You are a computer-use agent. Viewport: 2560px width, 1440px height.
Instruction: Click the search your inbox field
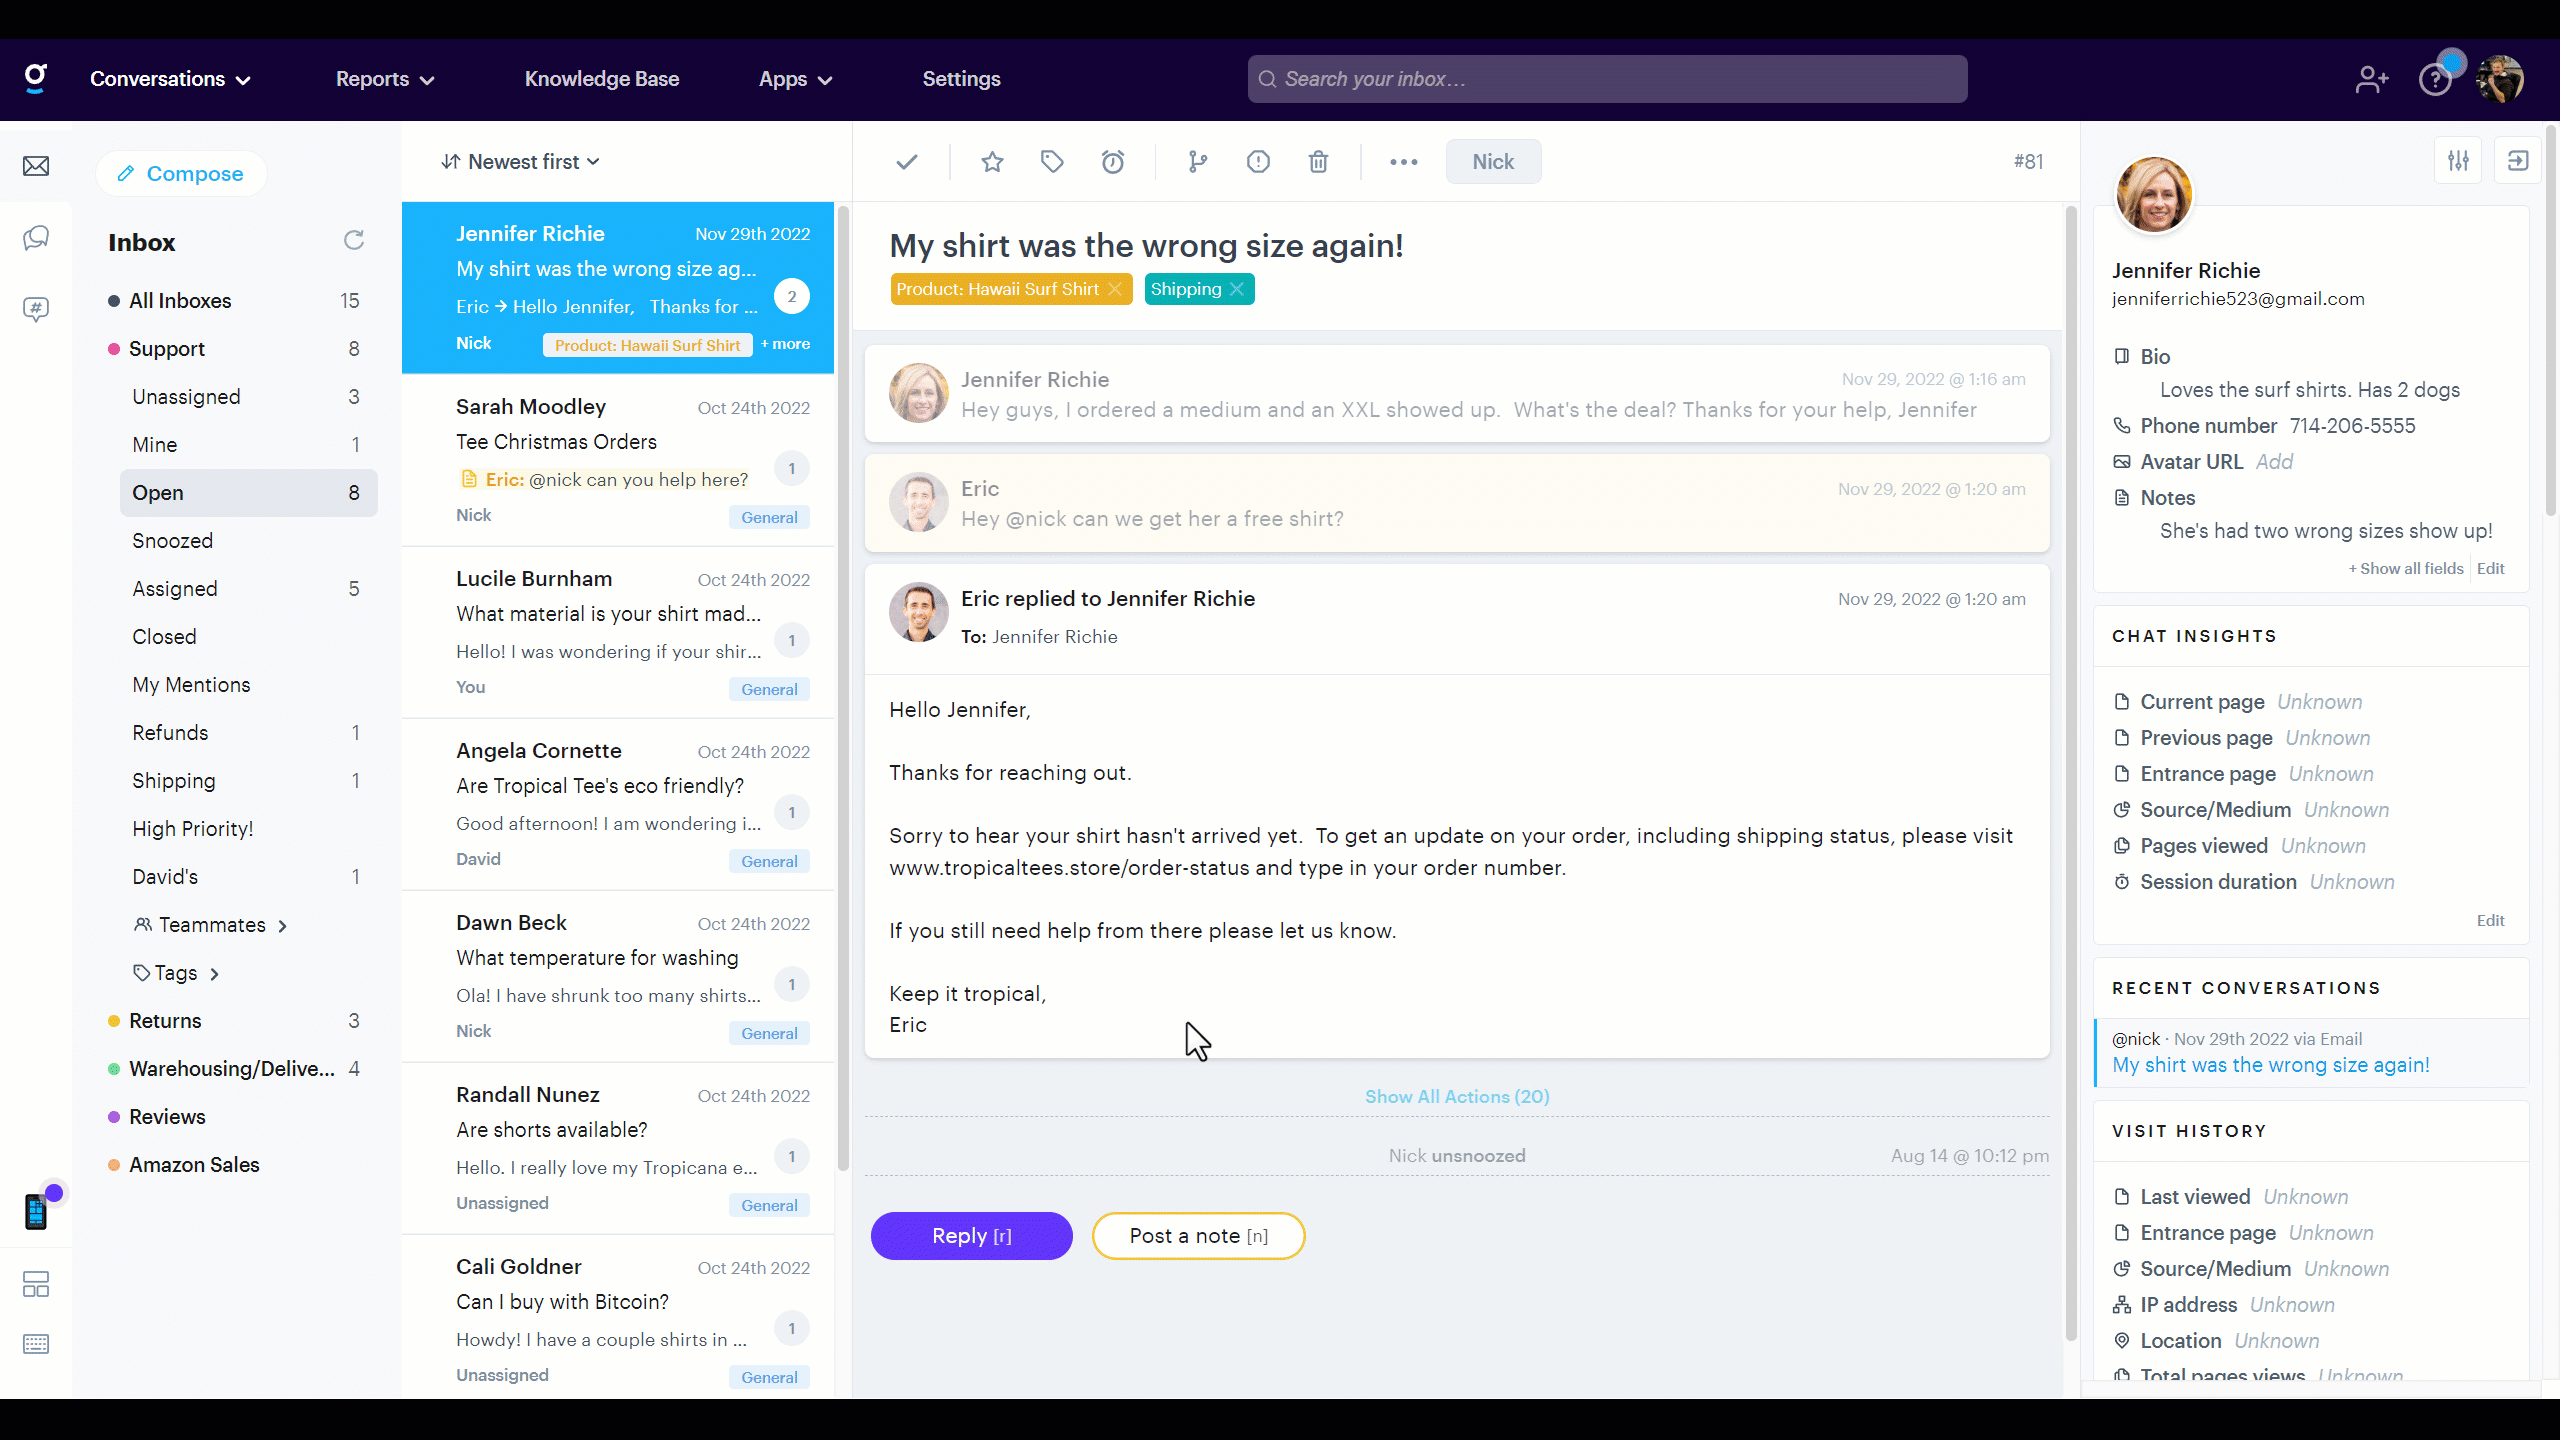coord(1607,79)
